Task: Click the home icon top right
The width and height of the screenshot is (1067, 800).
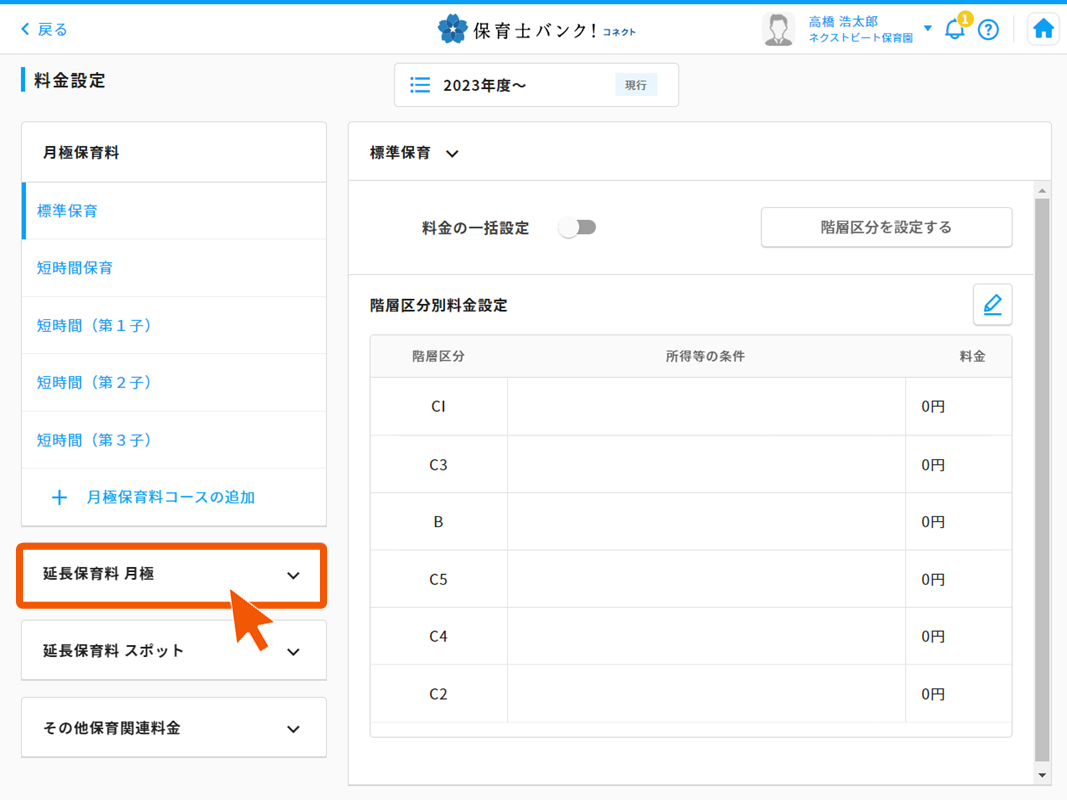Action: [x=1043, y=28]
